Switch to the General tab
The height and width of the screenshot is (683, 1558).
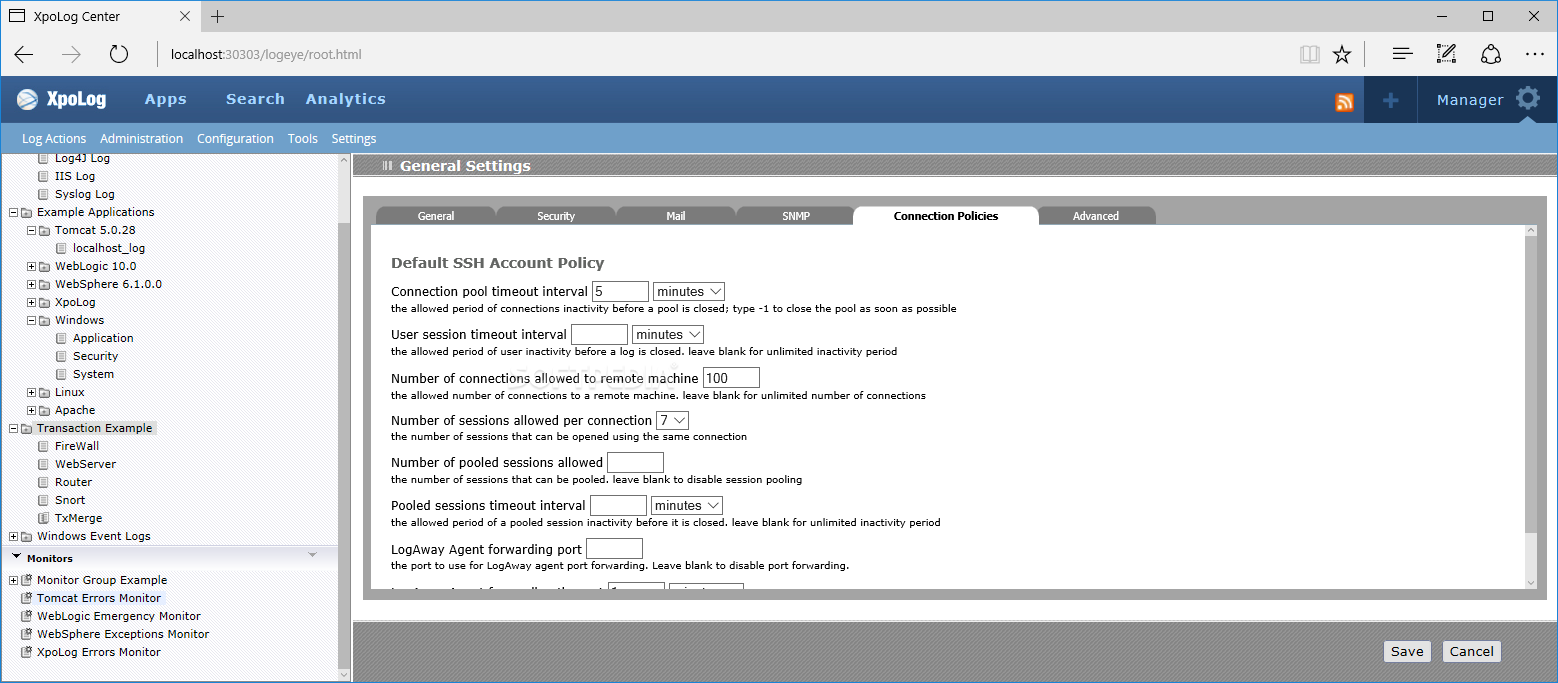(436, 216)
